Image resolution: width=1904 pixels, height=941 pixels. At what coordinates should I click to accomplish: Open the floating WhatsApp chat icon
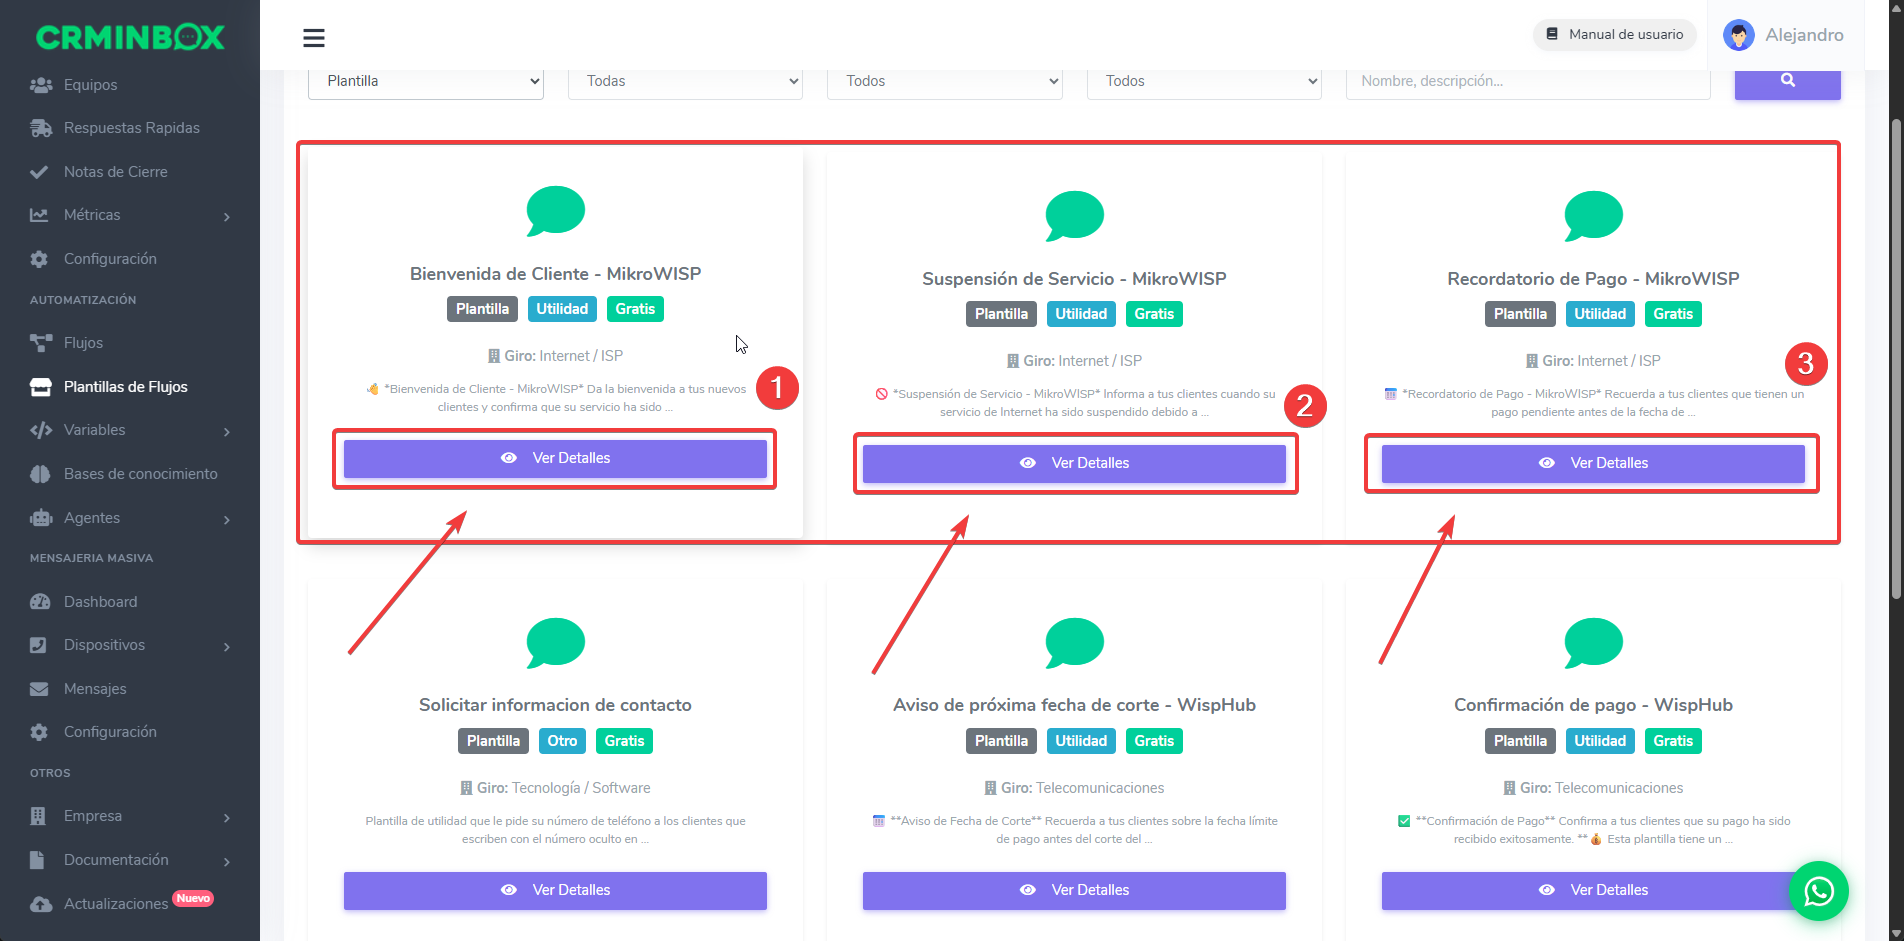click(x=1818, y=890)
